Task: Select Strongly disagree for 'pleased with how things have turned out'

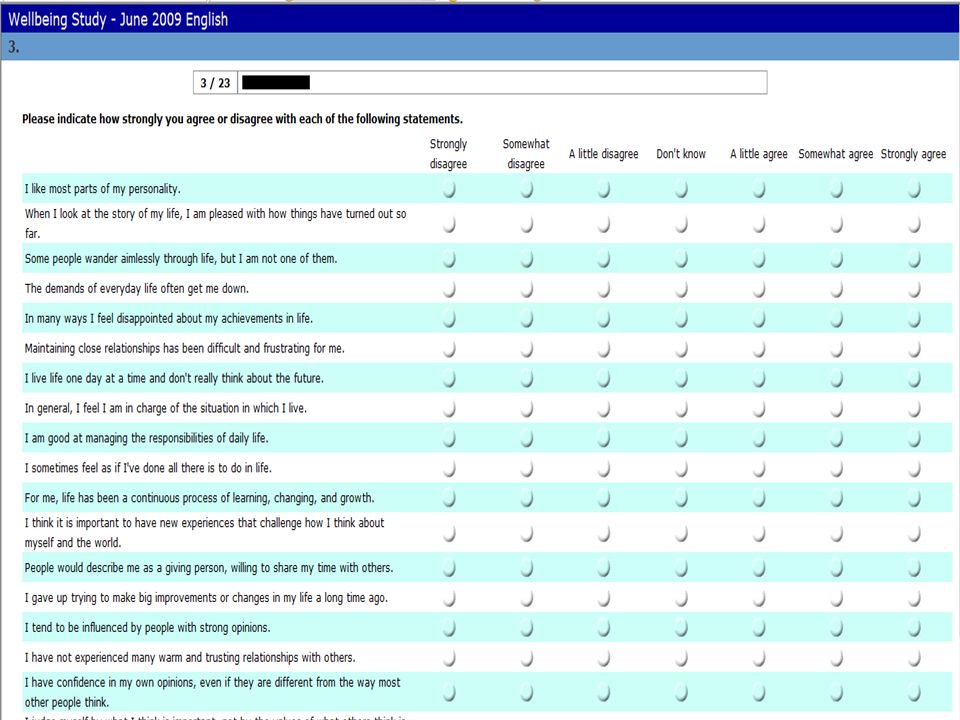Action: pyautogui.click(x=449, y=225)
